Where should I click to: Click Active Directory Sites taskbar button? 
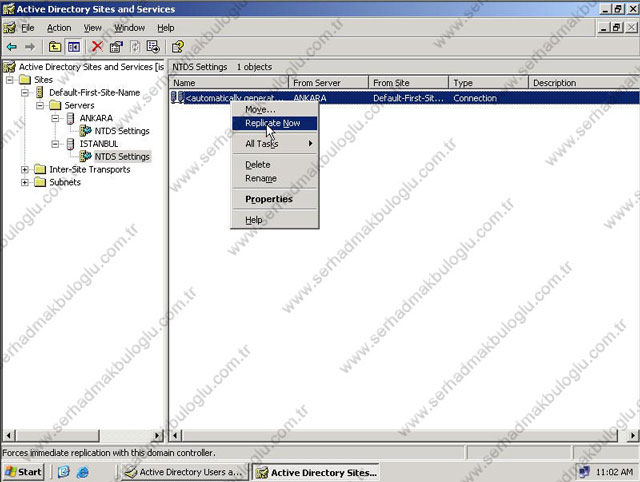316,473
